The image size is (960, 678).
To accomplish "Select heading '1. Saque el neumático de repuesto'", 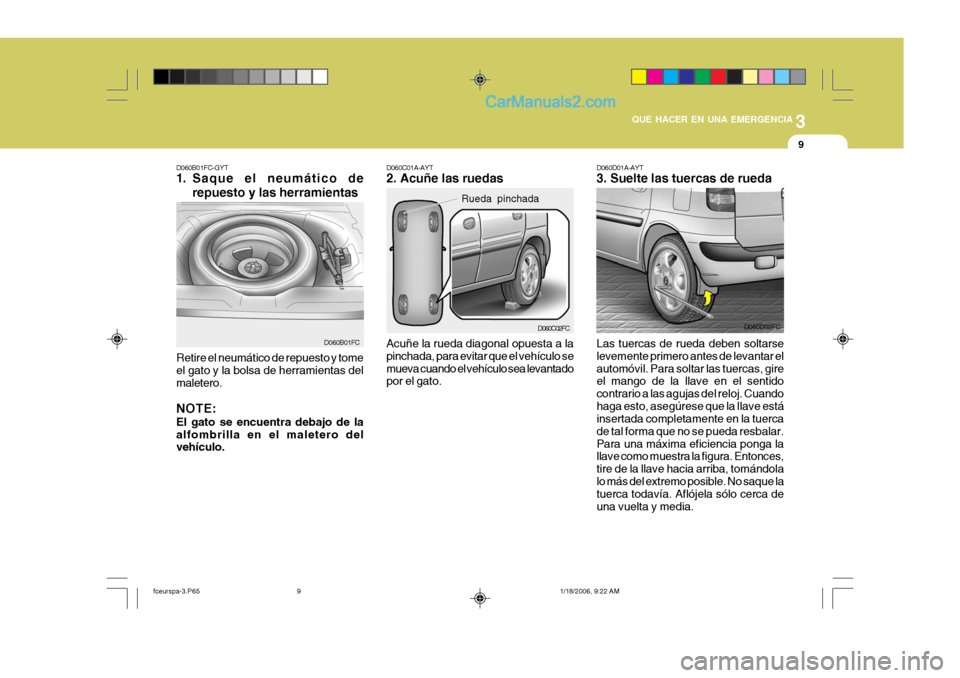I will [270, 186].
